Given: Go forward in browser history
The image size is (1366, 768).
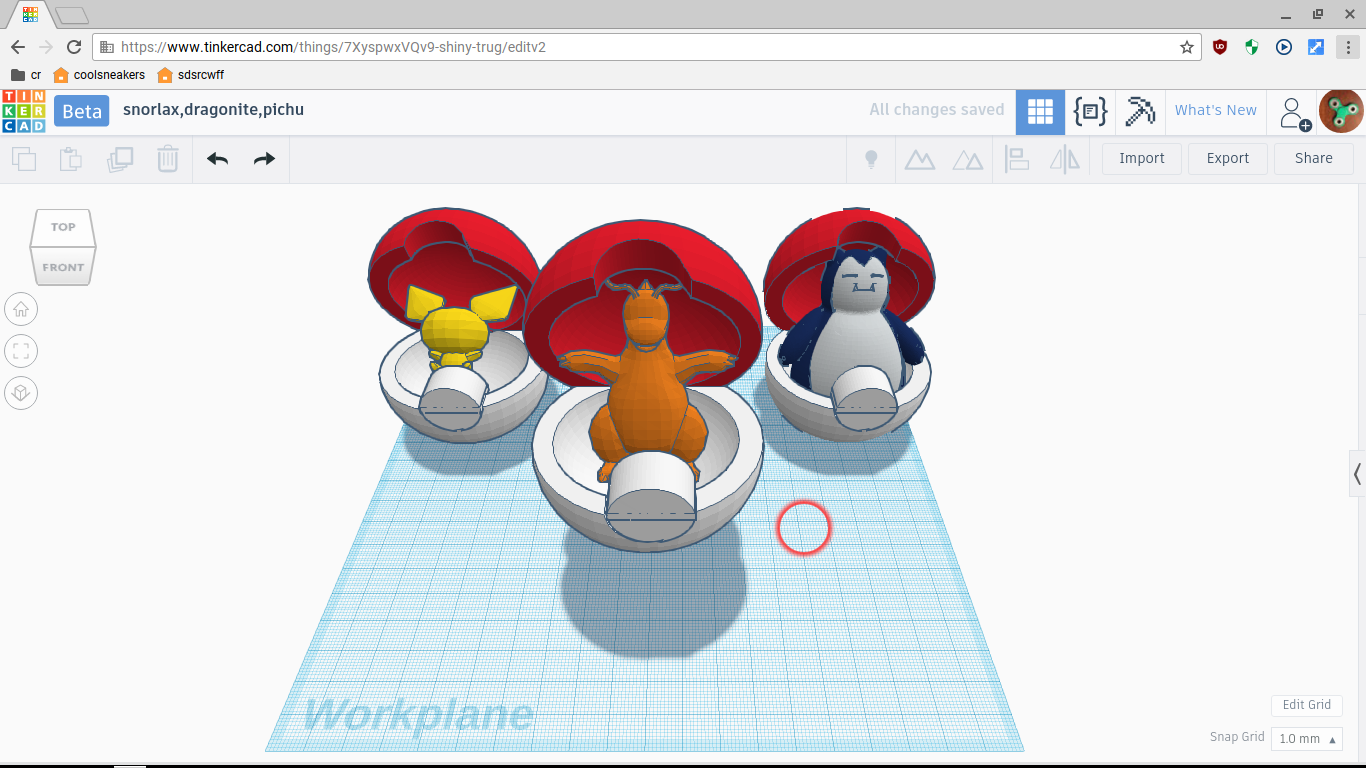Looking at the screenshot, I should 46,47.
